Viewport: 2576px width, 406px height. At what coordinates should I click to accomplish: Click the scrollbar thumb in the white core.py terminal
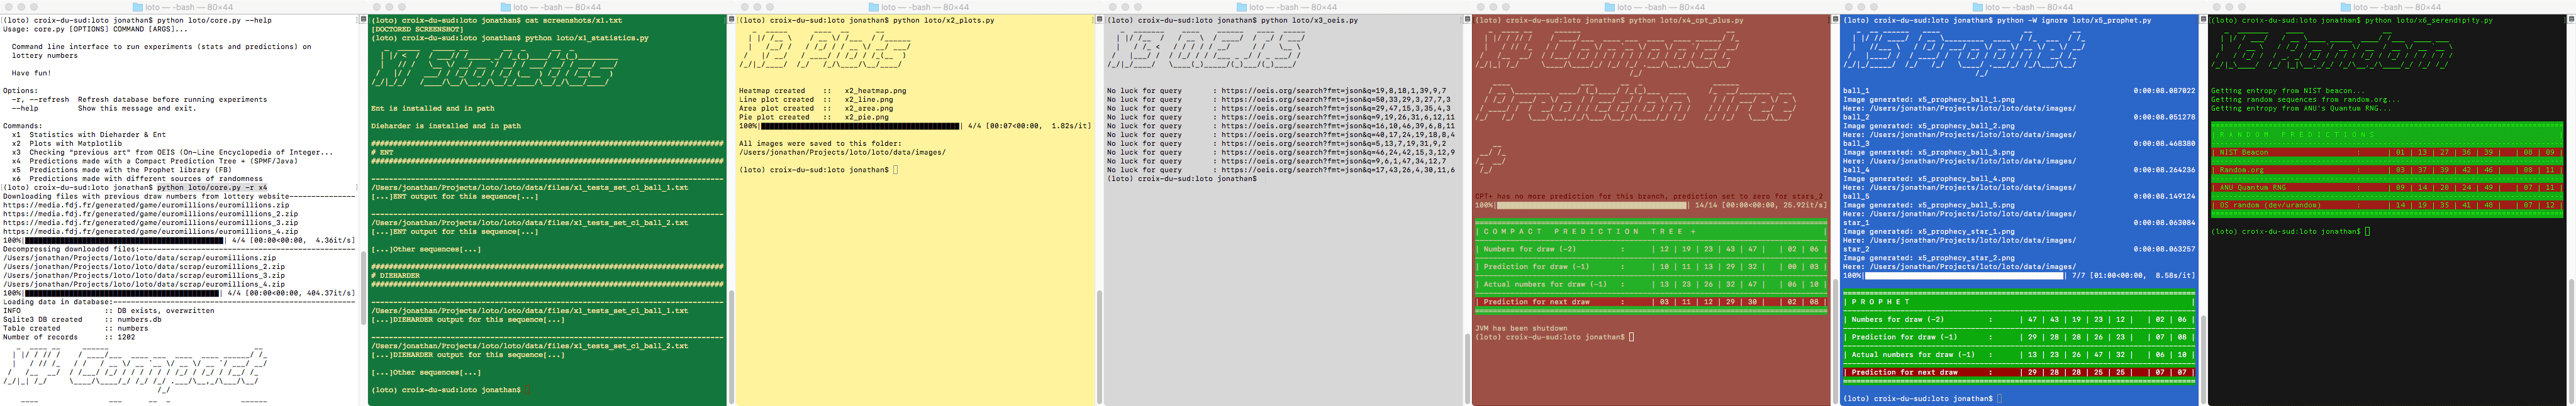click(x=363, y=287)
